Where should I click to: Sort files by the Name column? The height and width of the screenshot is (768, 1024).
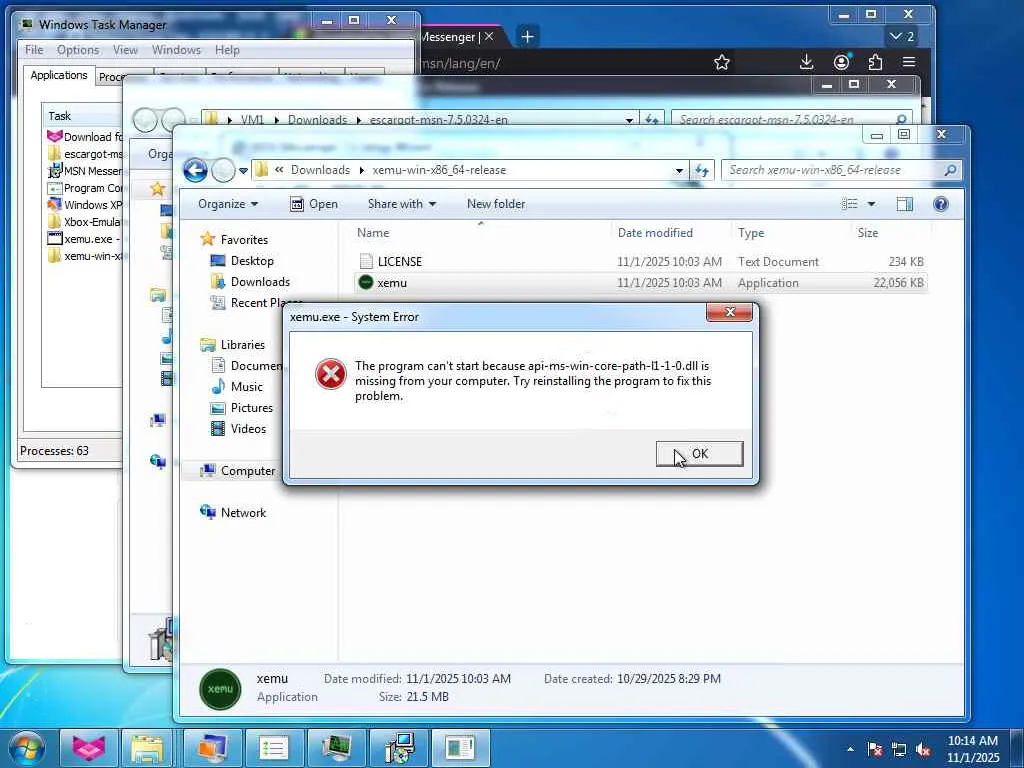[x=373, y=232]
